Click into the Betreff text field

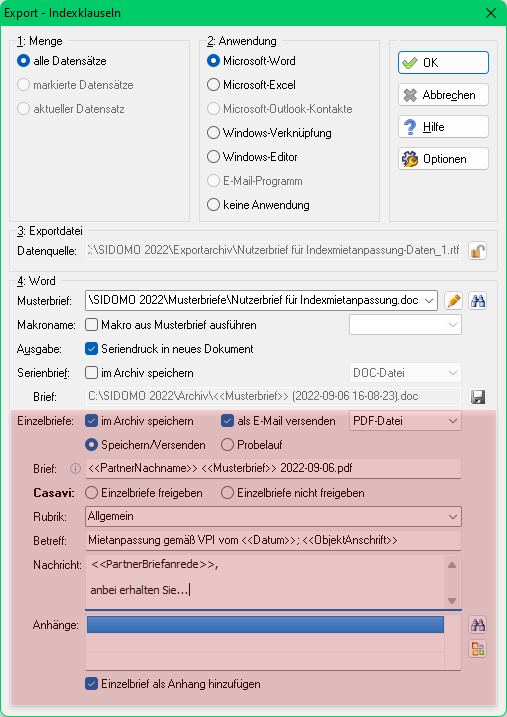coord(273,540)
